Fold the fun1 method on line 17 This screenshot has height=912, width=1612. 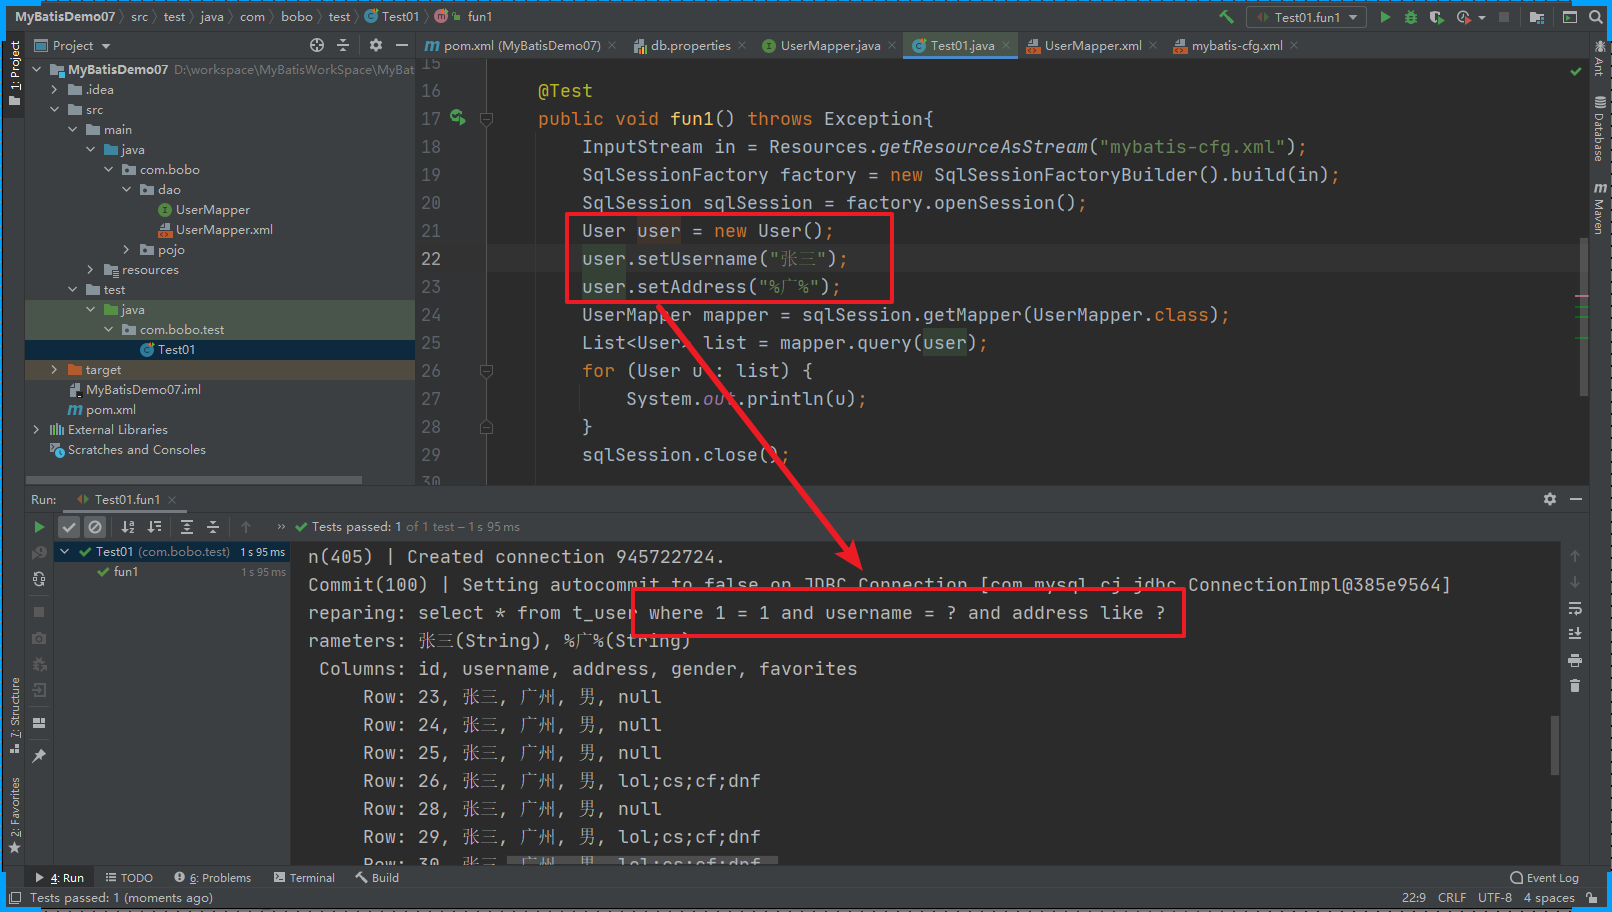pyautogui.click(x=486, y=119)
